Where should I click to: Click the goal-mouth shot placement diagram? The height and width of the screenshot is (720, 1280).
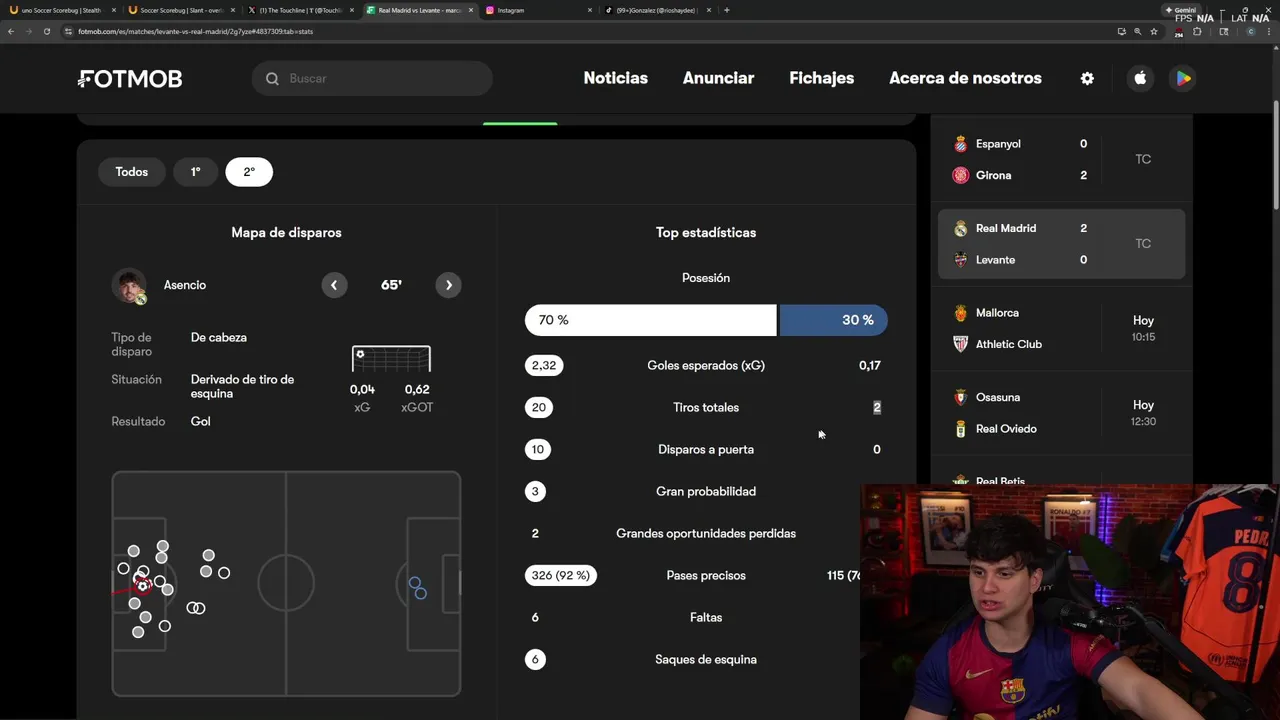tap(391, 359)
